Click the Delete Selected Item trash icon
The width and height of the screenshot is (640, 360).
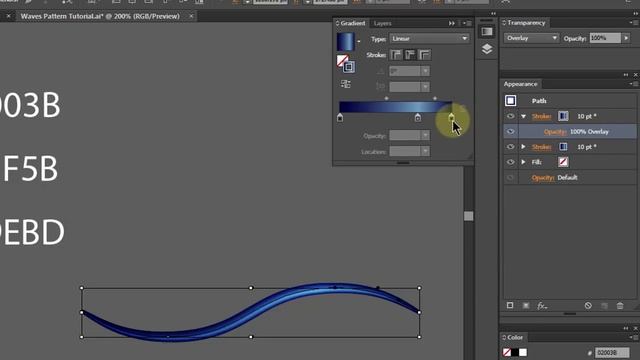coord(620,305)
